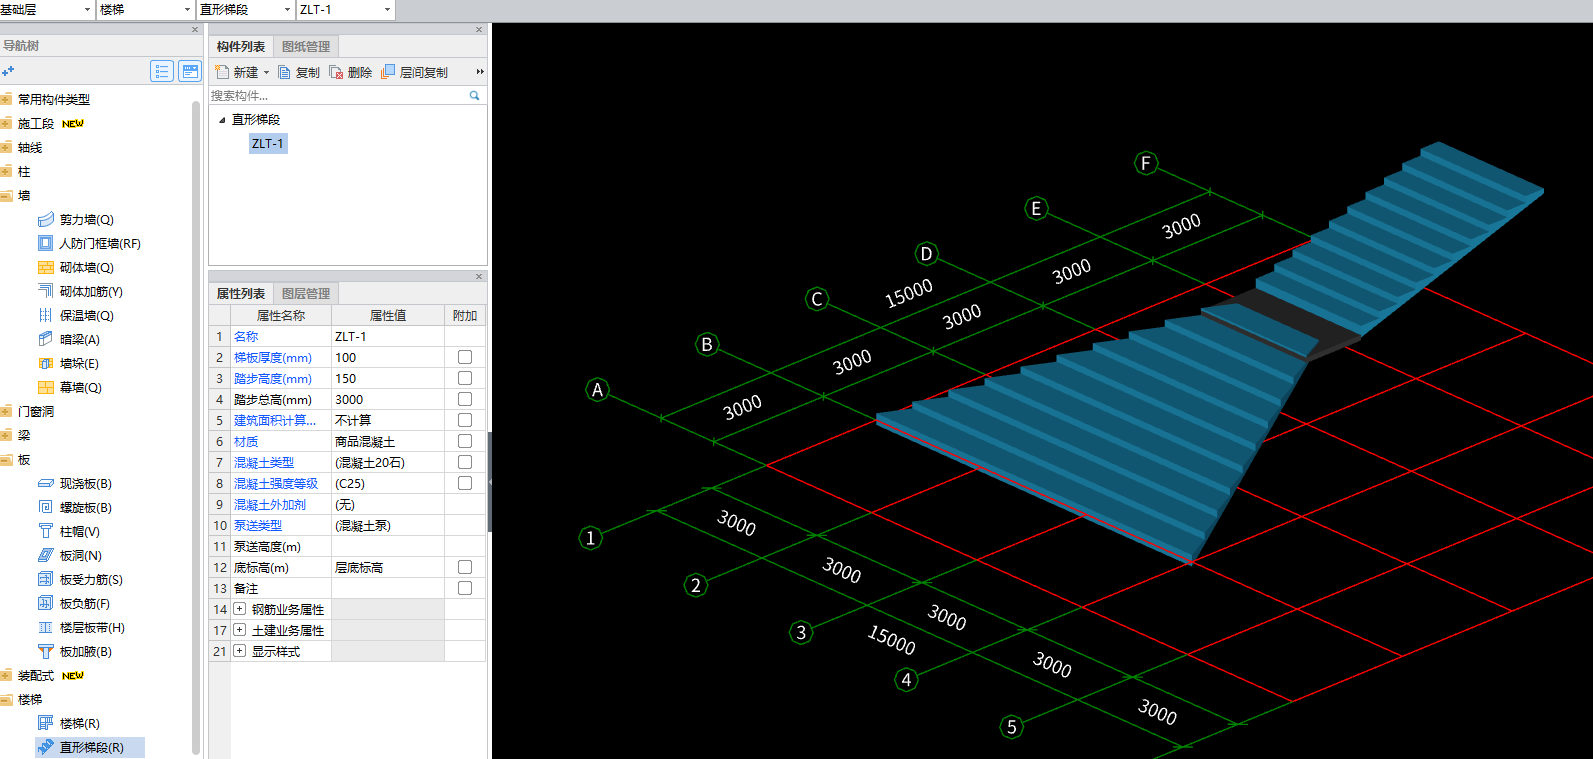Click the 混凝土强度等级 property link

click(276, 483)
